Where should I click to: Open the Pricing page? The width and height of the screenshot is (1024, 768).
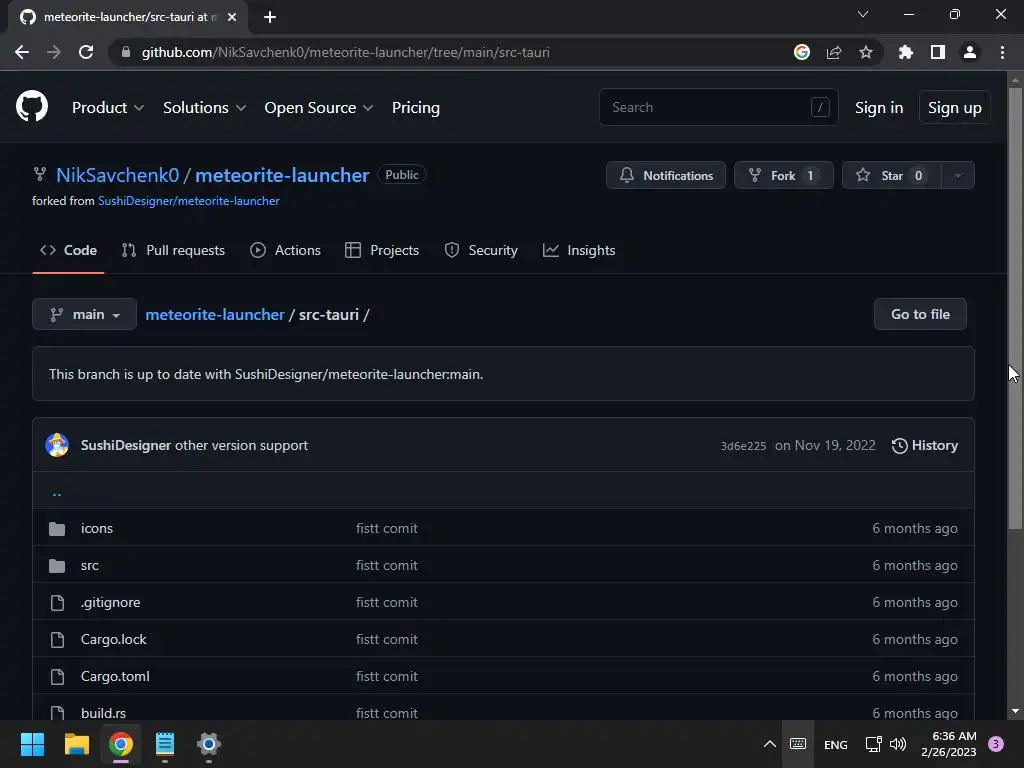pyautogui.click(x=416, y=107)
